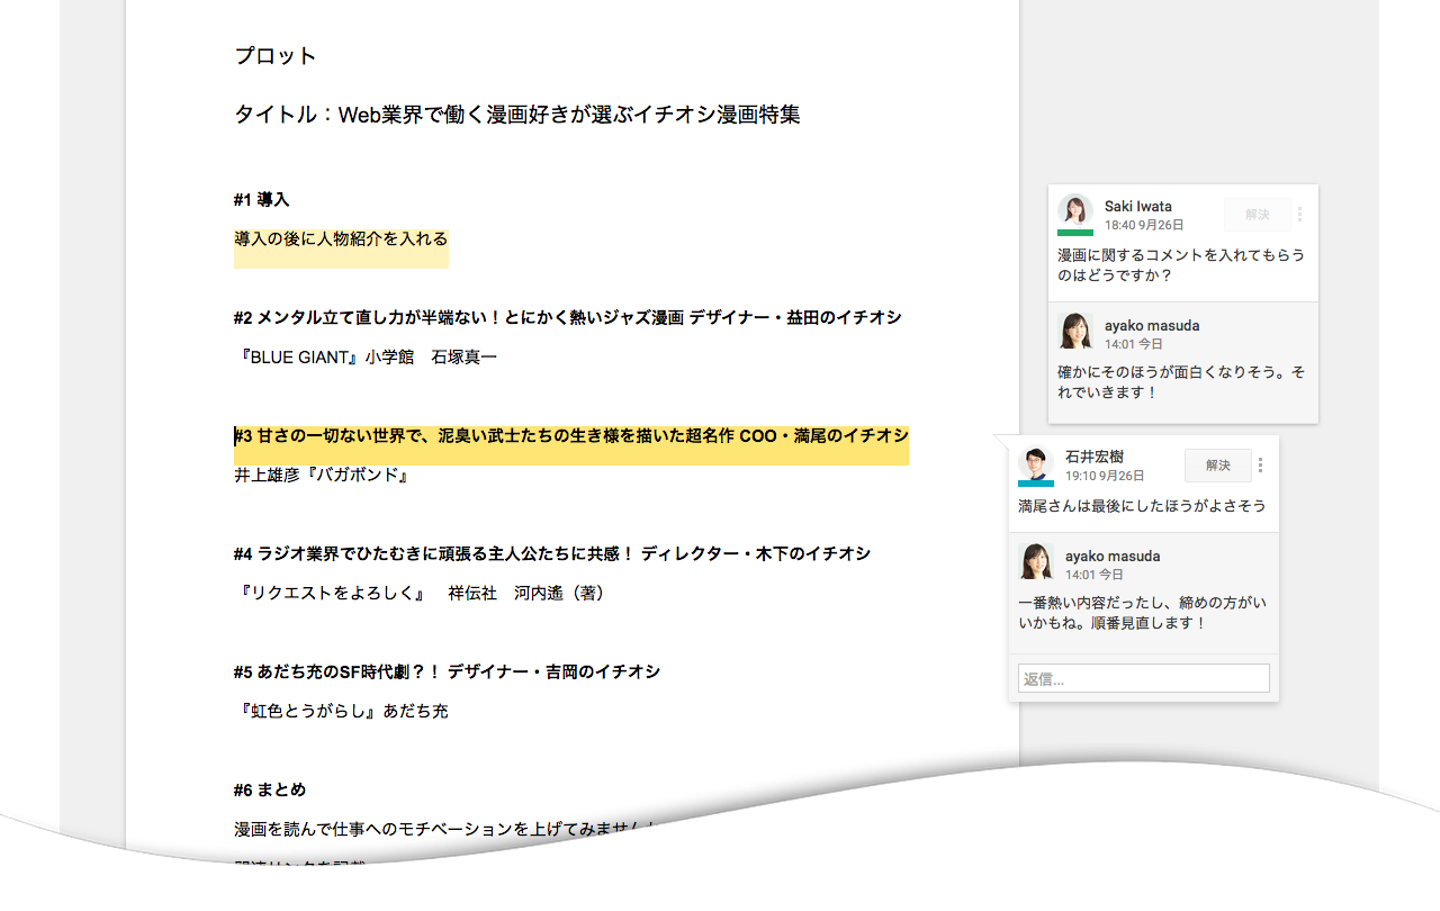Click the timestamp 19:10 9月26日
Image resolution: width=1440 pixels, height=911 pixels.
coord(1105,476)
